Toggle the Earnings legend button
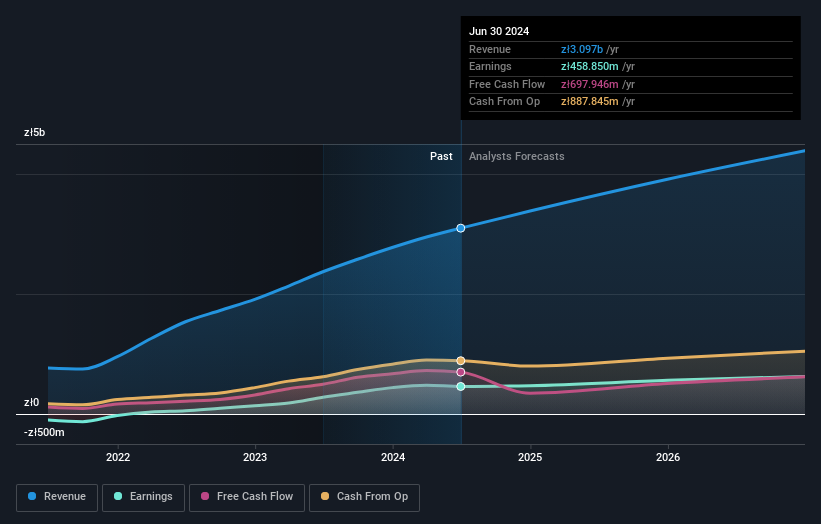This screenshot has height=524, width=821. coord(143,497)
